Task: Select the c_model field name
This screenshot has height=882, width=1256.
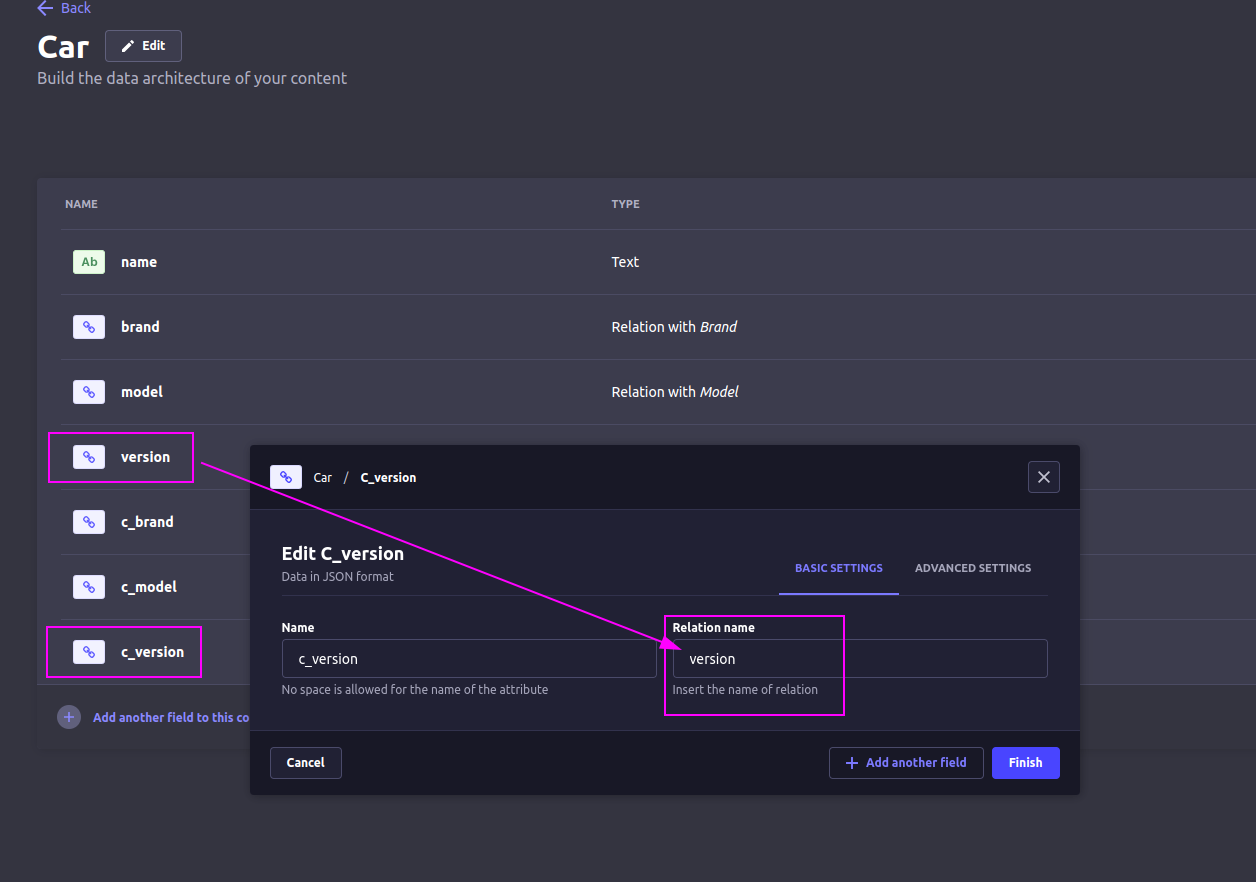Action: [x=149, y=587]
